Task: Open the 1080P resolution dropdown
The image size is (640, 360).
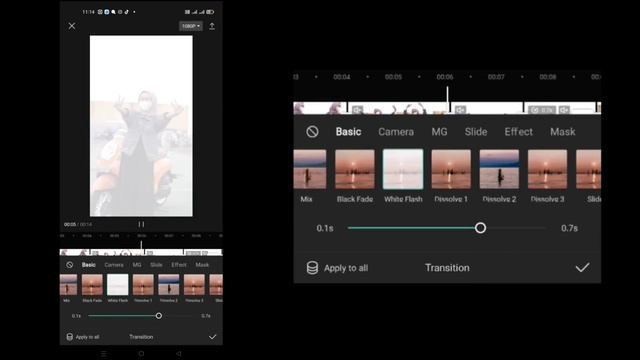Action: [191, 26]
